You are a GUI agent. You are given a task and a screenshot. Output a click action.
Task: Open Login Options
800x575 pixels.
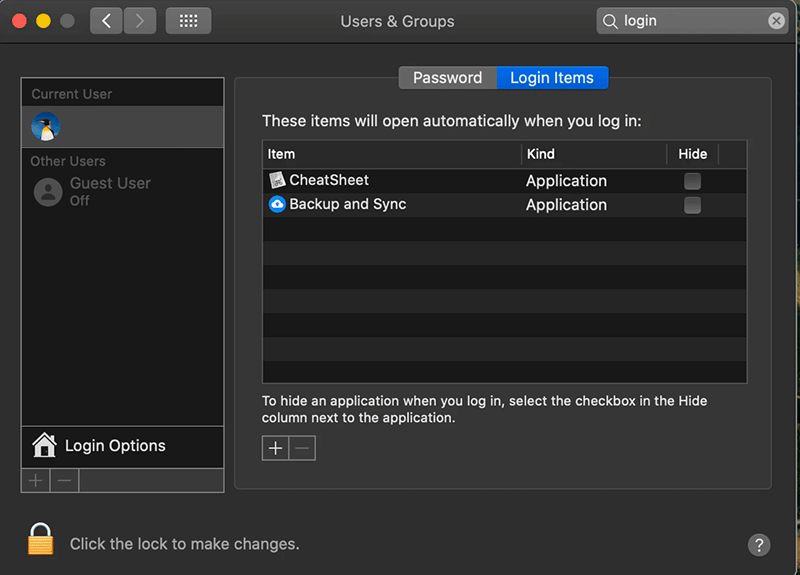(x=122, y=446)
